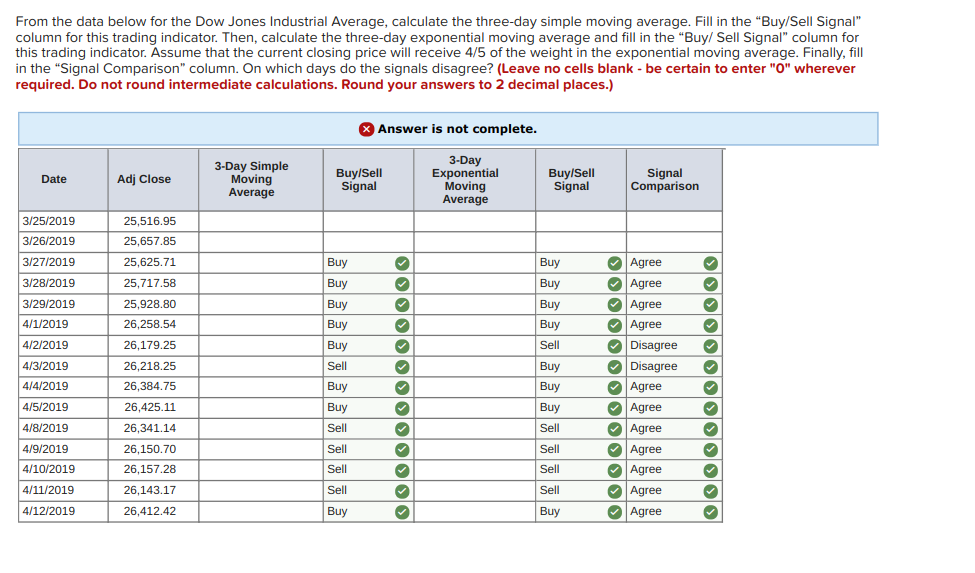Click the second Sell checkmark in the 4/11/2019 row
Image resolution: width=975 pixels, height=573 pixels.
pos(615,492)
